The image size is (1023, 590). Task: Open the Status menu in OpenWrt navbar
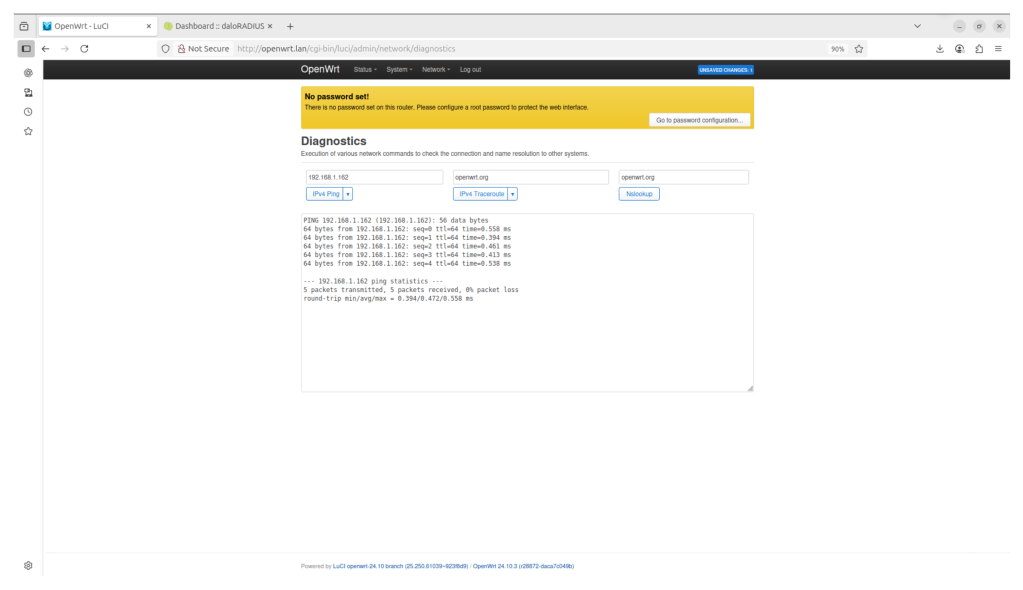tap(365, 70)
